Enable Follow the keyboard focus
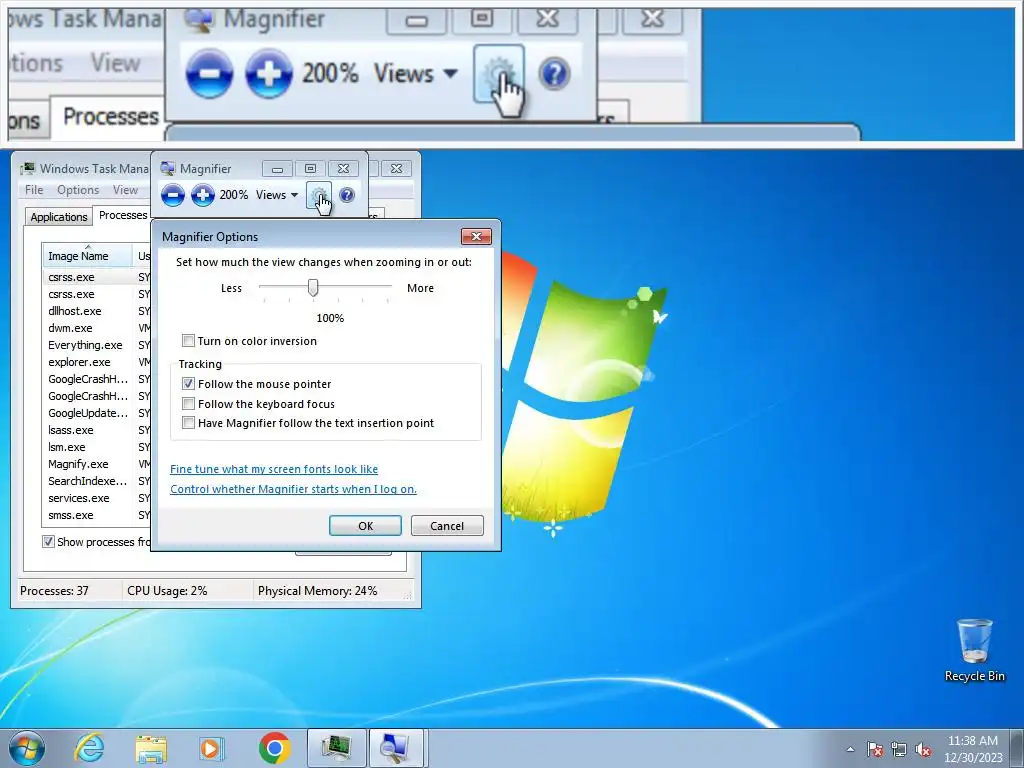The image size is (1024, 768). 188,404
